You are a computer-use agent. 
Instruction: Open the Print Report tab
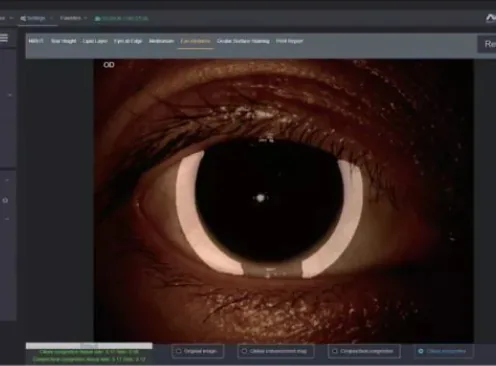[x=289, y=41]
